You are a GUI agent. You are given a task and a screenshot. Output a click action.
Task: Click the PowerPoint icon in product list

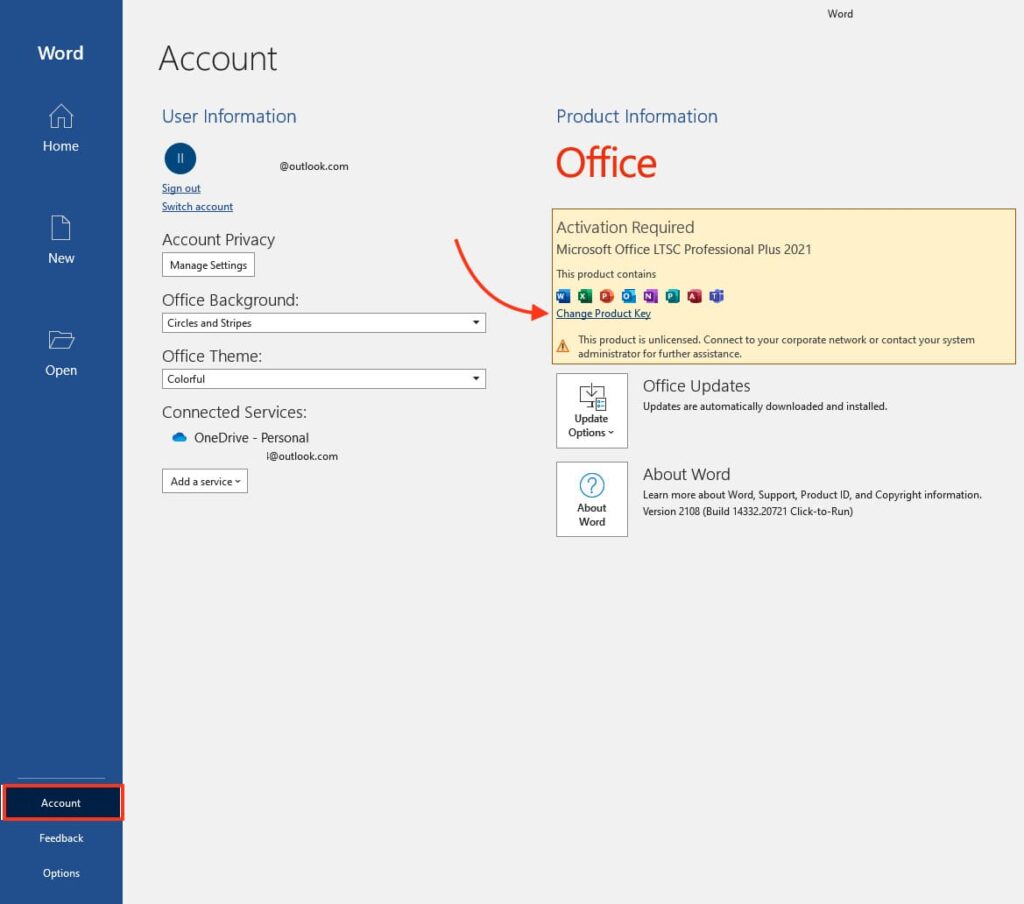[x=607, y=296]
